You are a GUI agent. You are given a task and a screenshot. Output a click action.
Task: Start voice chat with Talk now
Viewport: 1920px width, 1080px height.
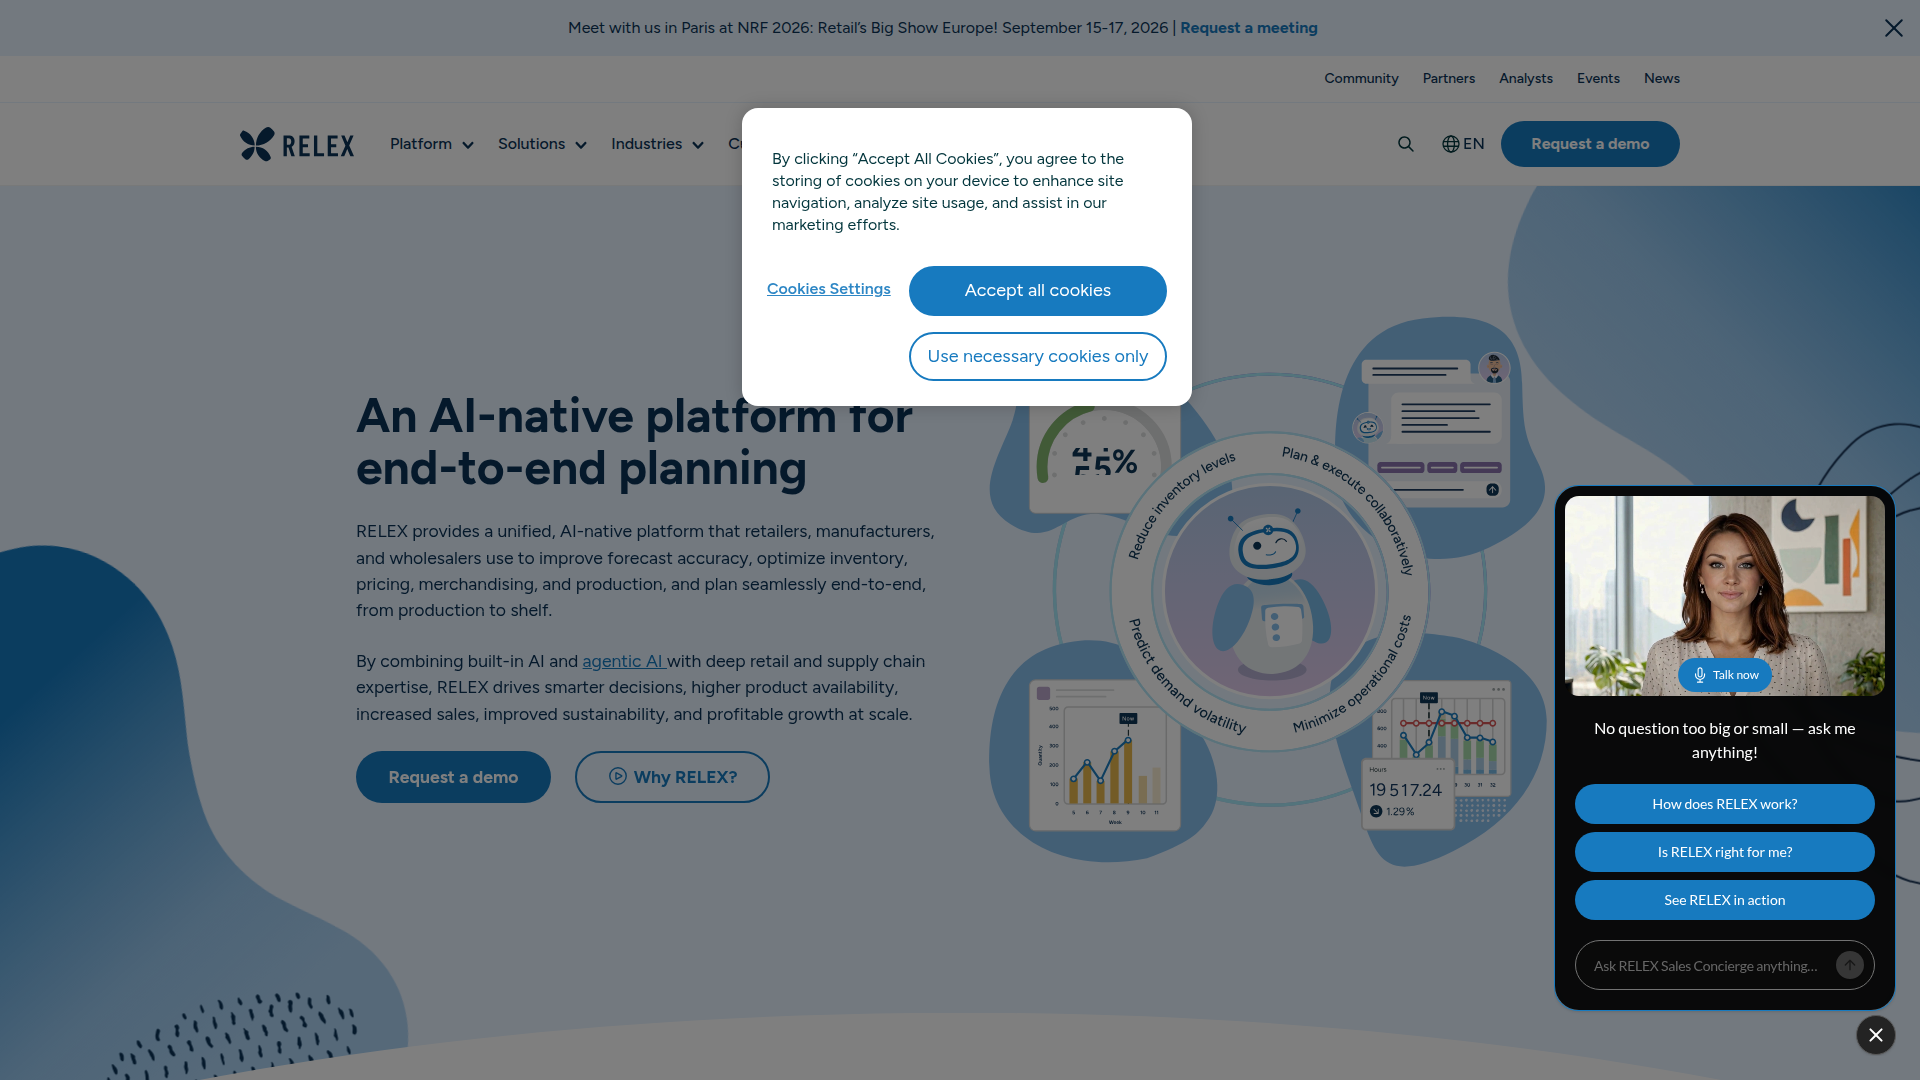pos(1725,675)
